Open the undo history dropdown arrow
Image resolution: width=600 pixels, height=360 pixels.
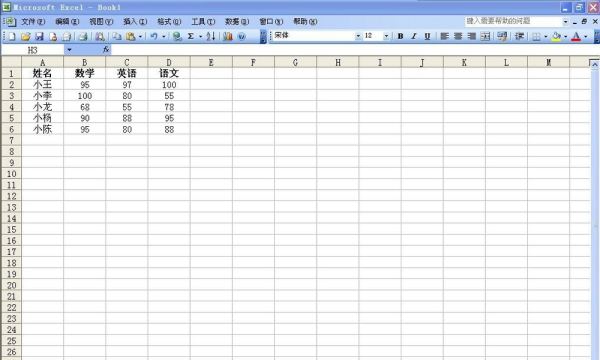pos(163,36)
